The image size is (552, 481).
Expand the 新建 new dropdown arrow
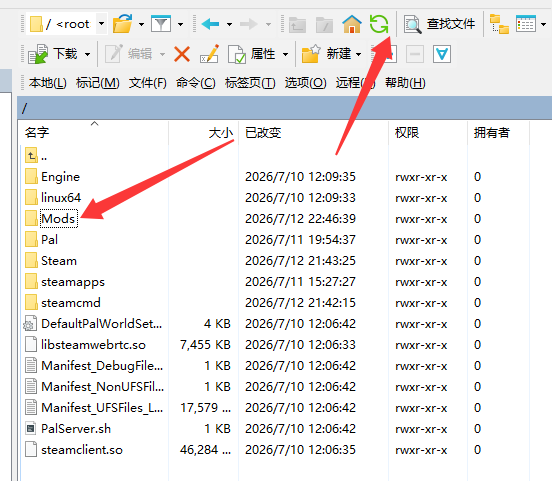(358, 54)
